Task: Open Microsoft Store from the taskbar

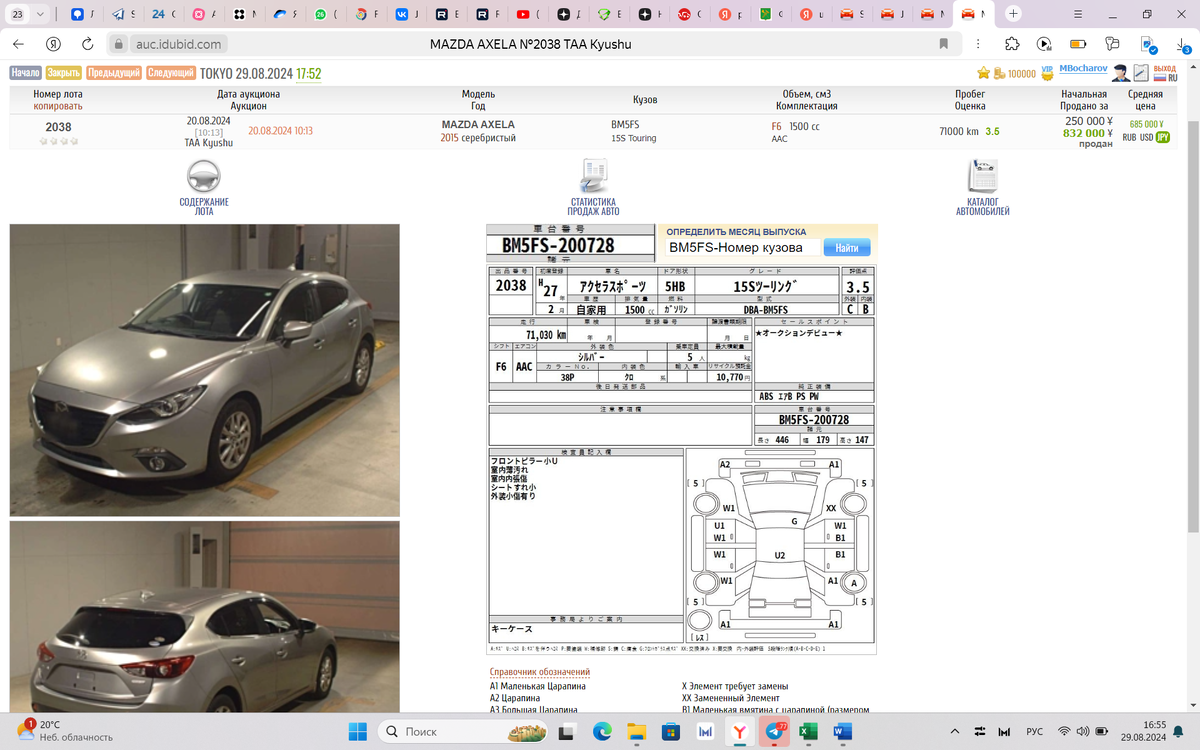Action: click(x=670, y=732)
